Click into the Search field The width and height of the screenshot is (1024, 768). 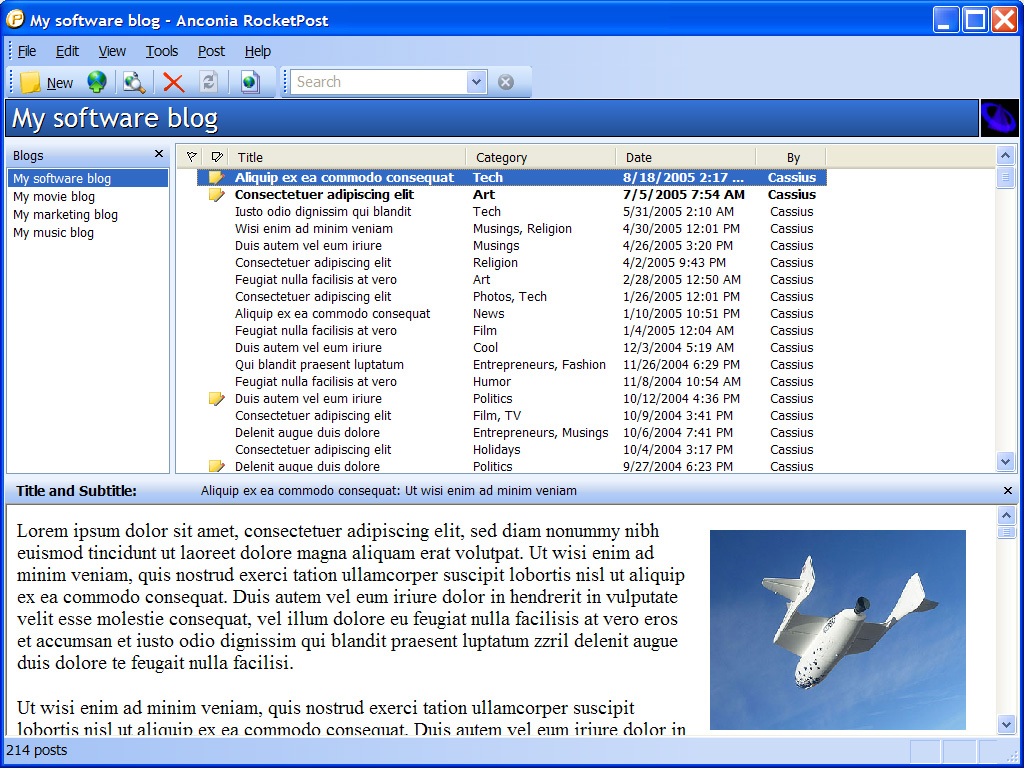379,82
